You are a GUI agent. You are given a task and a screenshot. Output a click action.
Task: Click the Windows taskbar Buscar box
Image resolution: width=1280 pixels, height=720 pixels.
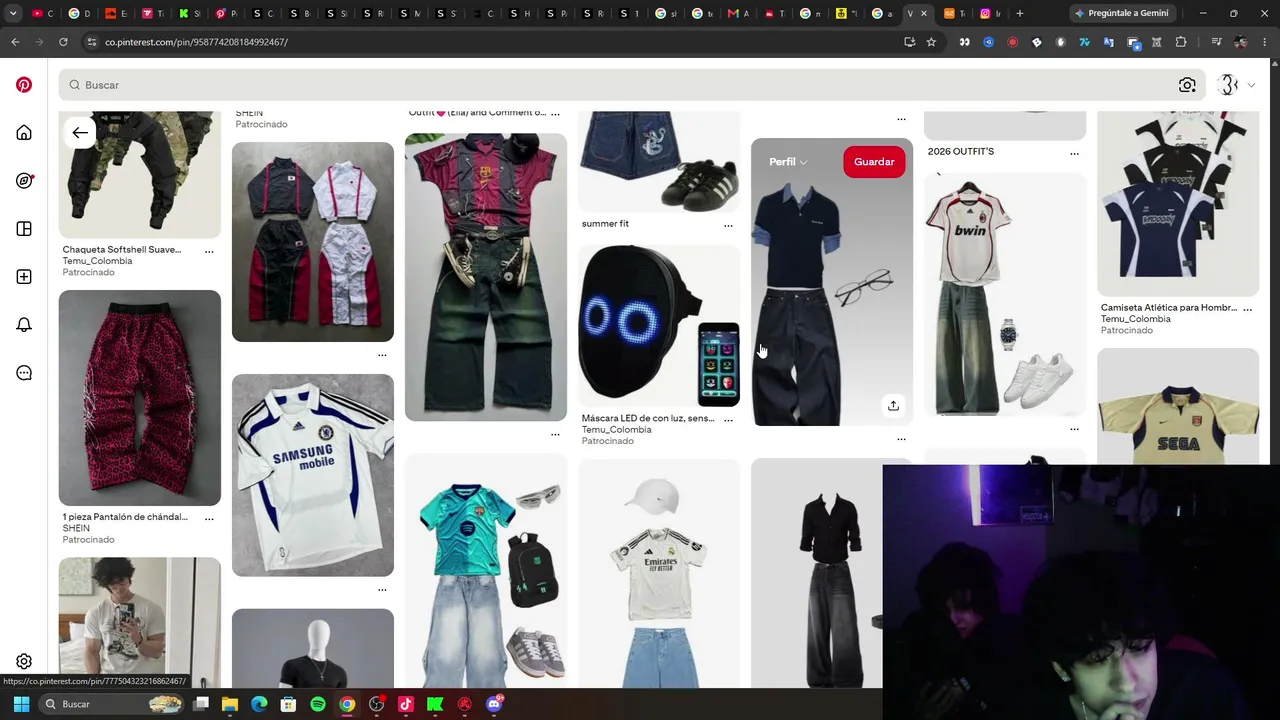(x=112, y=704)
